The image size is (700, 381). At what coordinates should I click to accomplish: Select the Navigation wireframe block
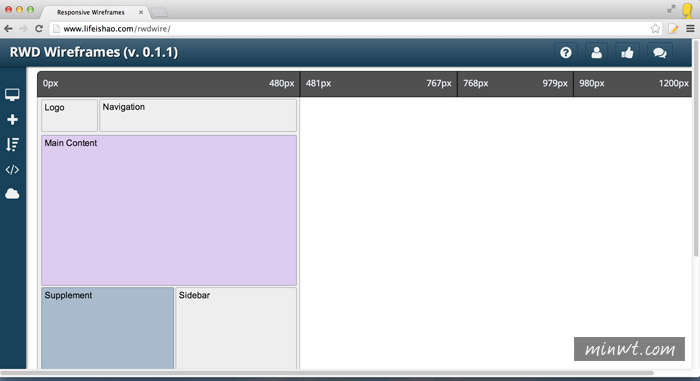click(x=198, y=115)
